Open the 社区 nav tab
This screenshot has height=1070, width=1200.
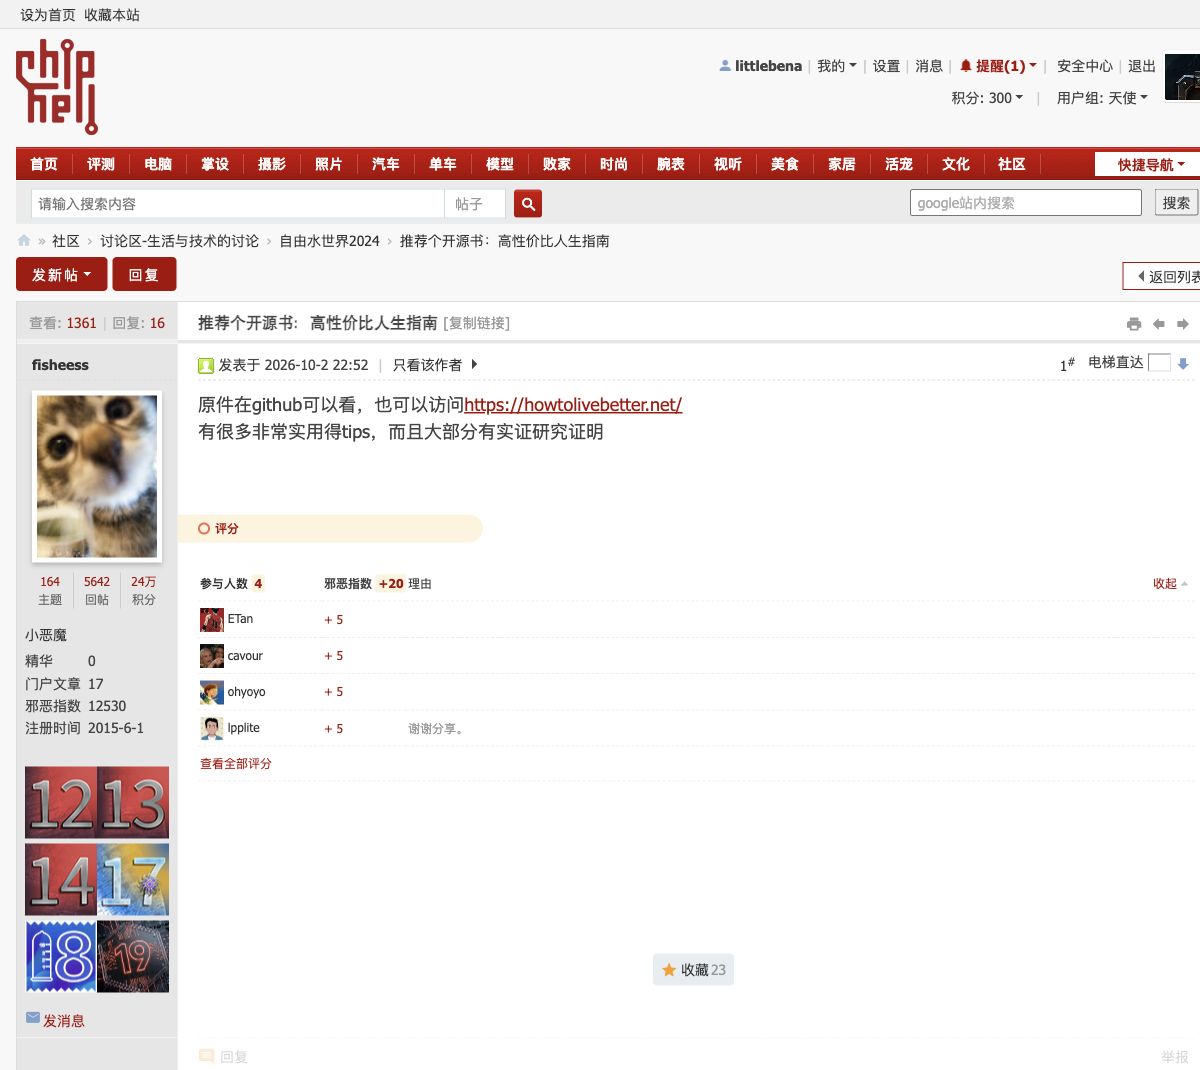(x=1012, y=164)
